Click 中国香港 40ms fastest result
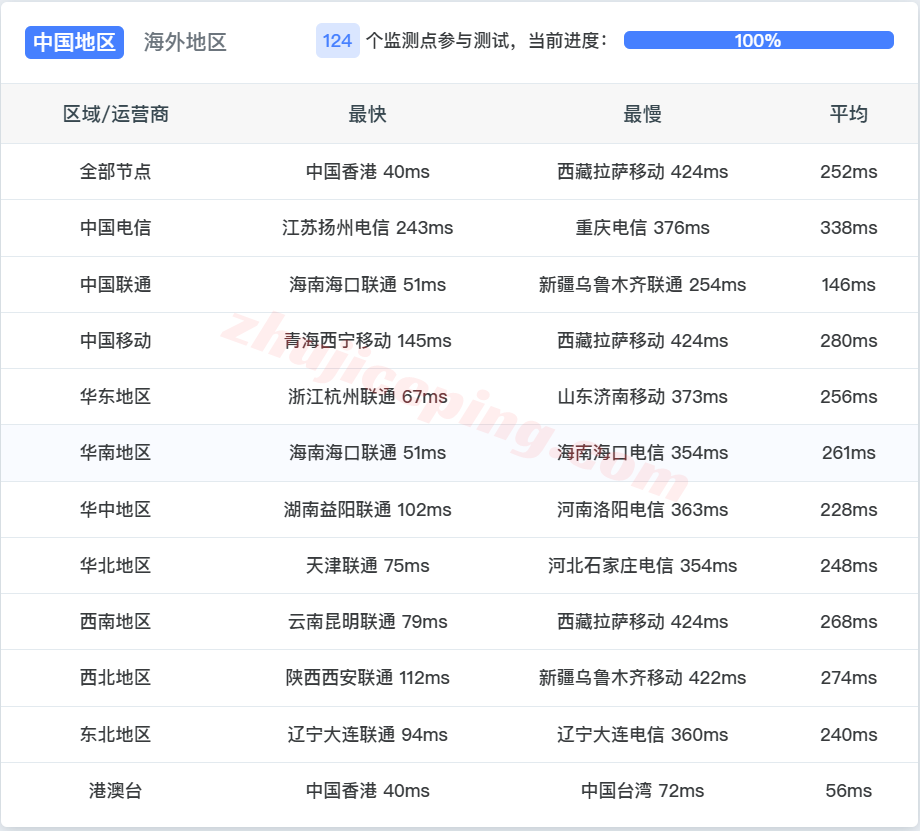This screenshot has height=831, width=920. [367, 171]
